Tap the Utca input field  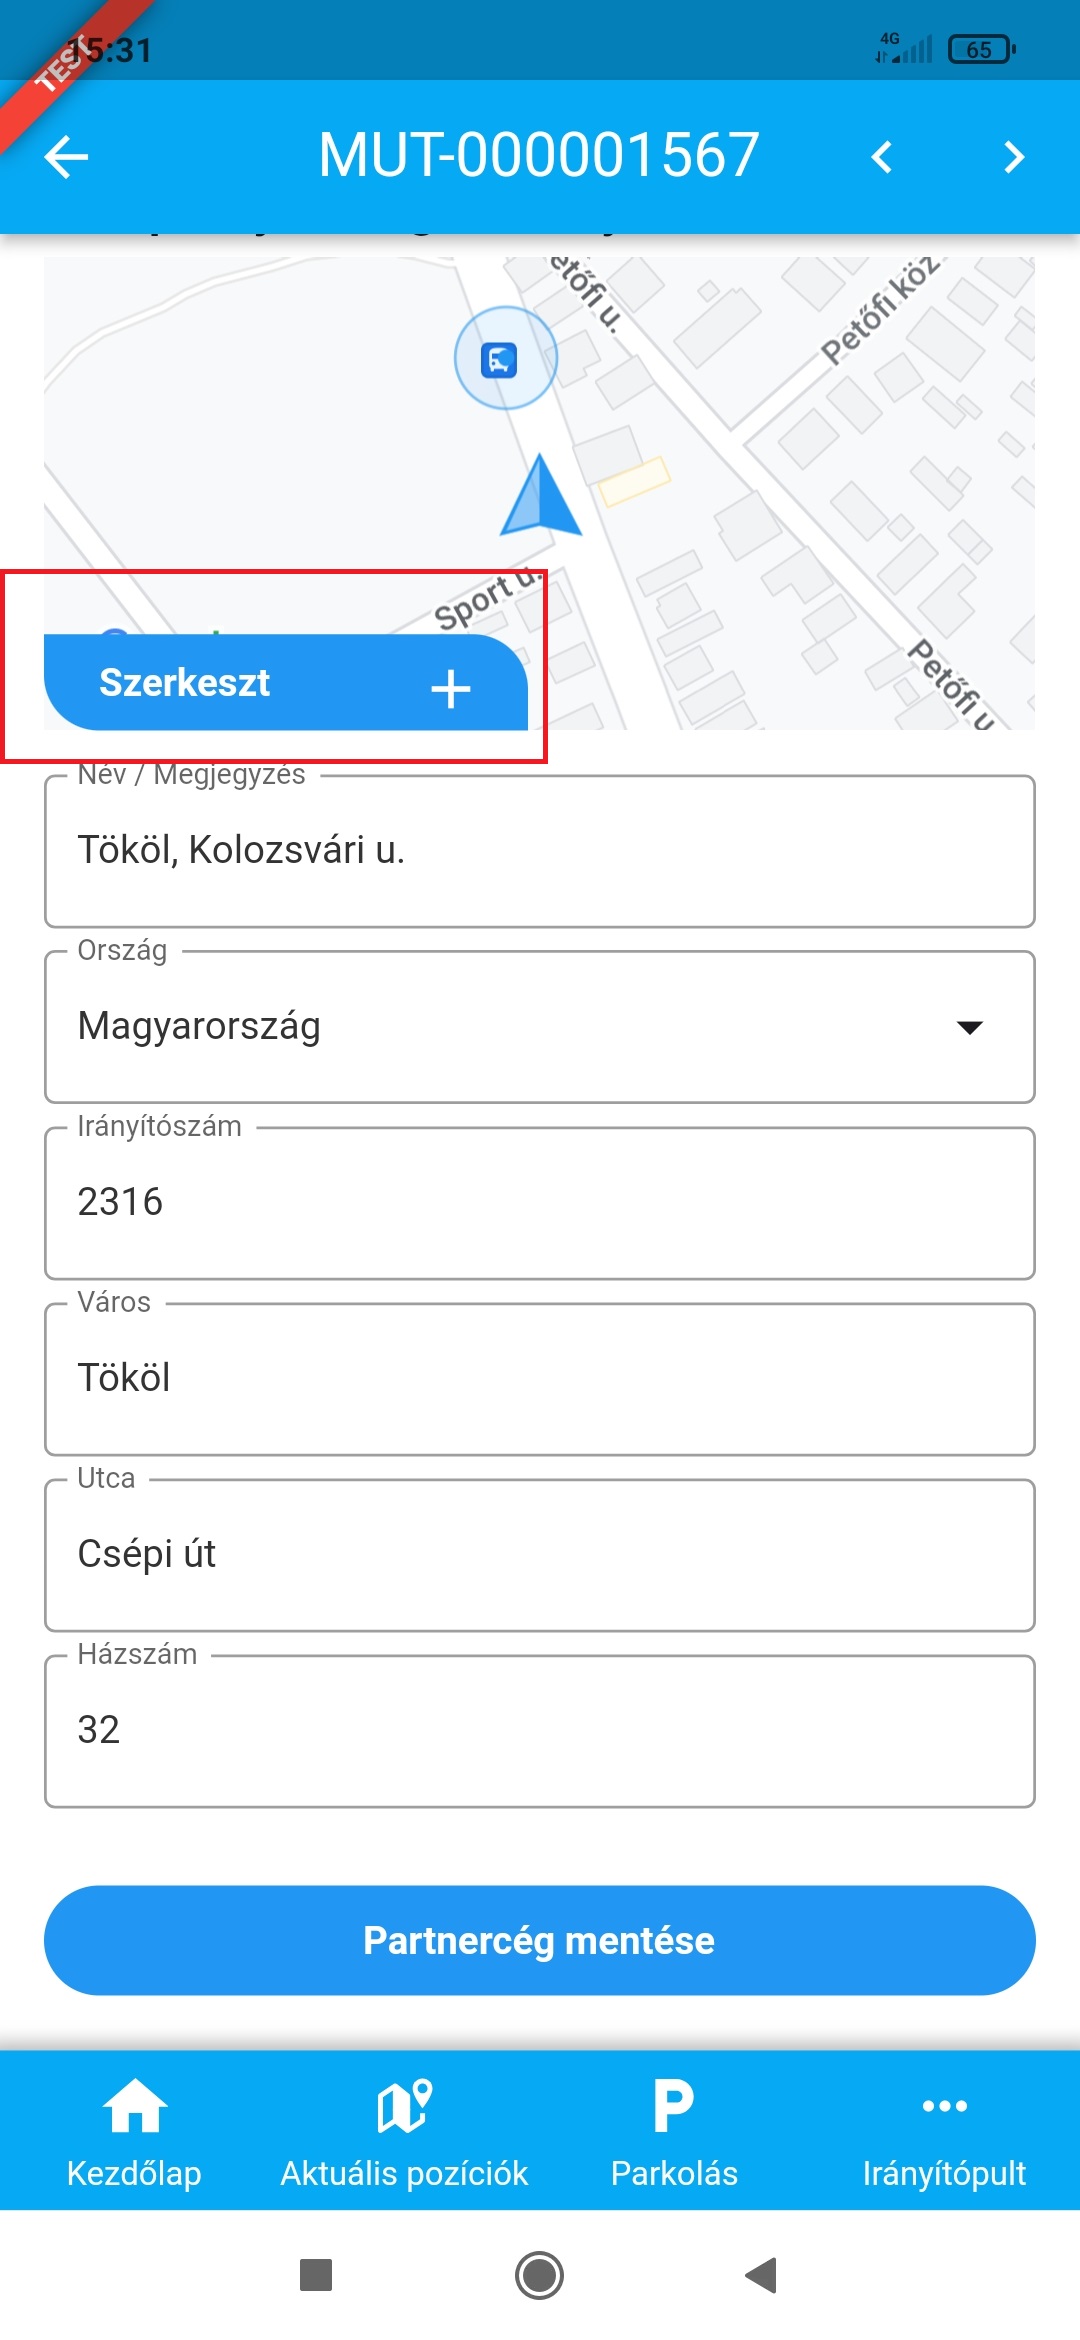tap(540, 1555)
